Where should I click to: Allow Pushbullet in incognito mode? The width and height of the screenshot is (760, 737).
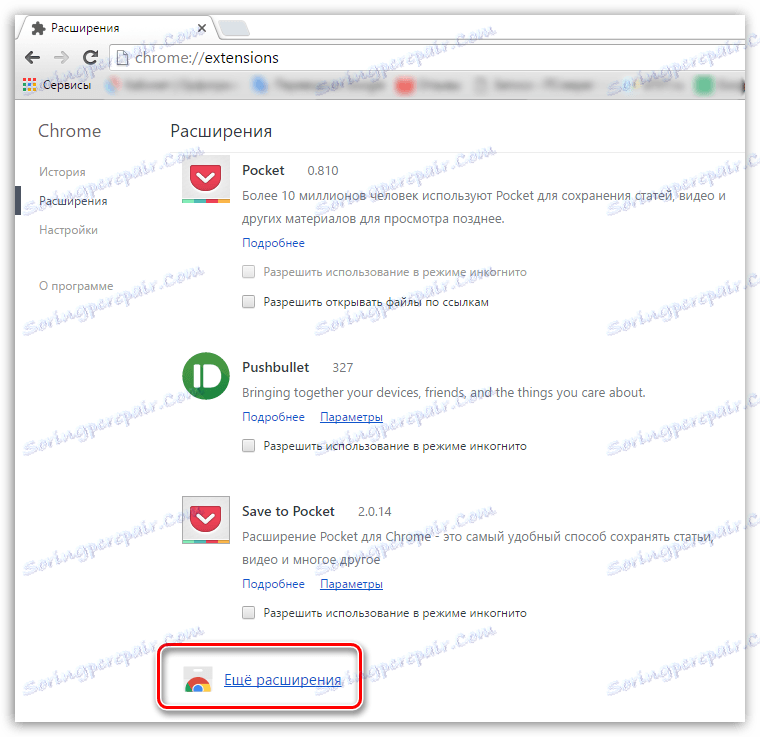249,446
